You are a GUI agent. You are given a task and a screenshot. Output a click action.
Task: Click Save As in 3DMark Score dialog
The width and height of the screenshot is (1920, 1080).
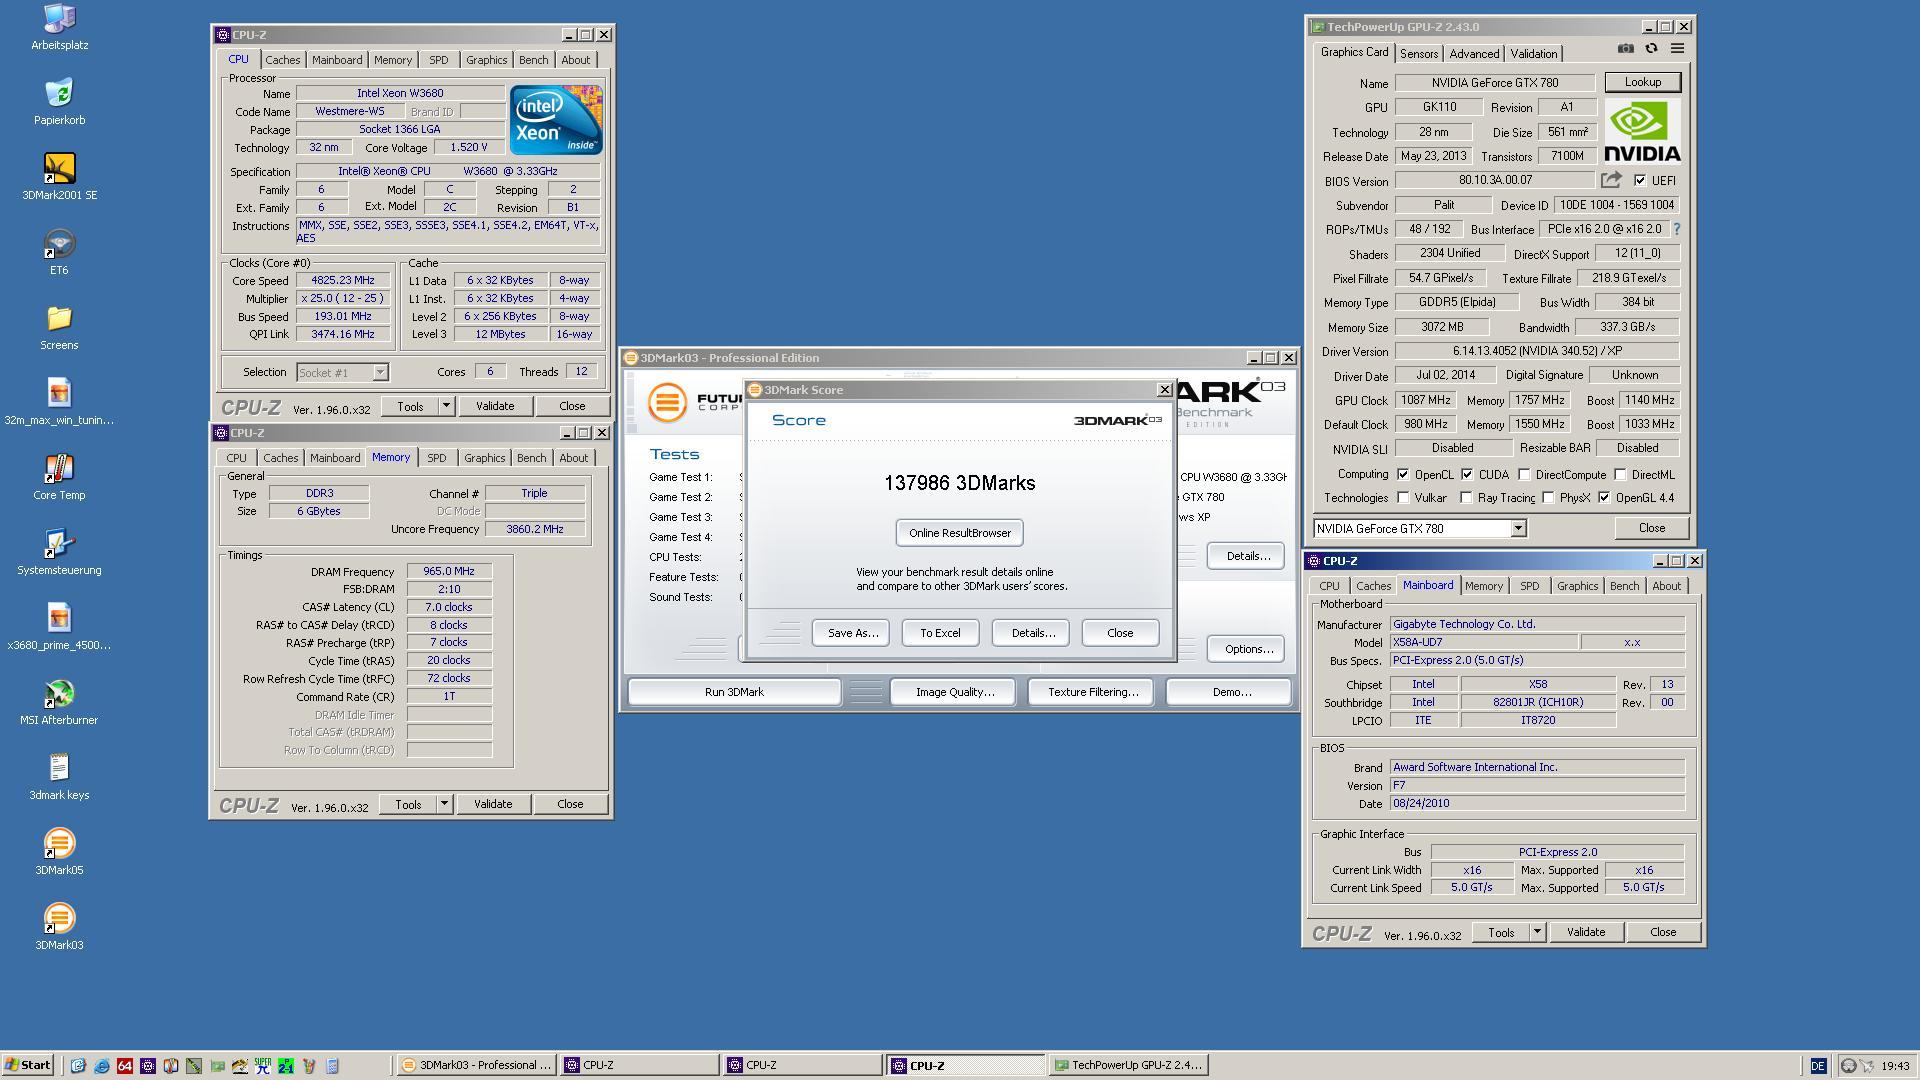coord(852,633)
